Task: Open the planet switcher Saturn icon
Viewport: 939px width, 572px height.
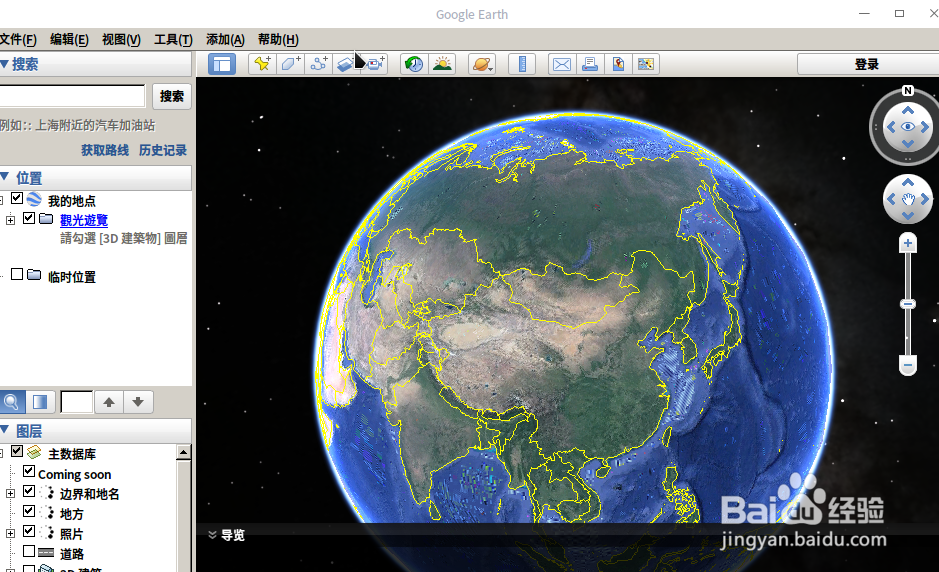Action: point(482,64)
